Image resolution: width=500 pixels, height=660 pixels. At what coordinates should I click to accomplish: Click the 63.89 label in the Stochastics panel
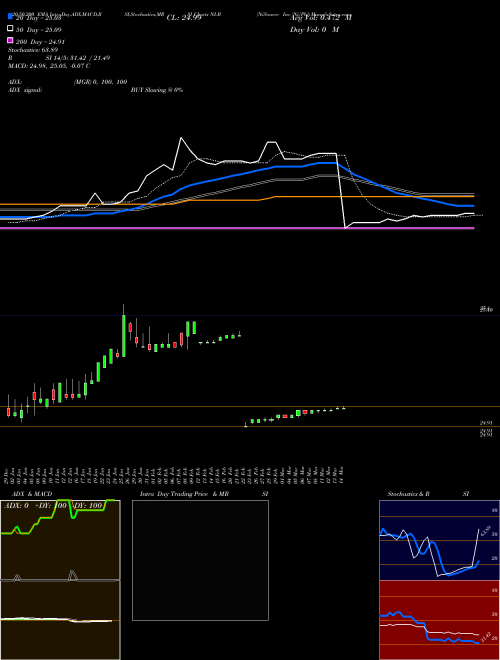pos(487,531)
